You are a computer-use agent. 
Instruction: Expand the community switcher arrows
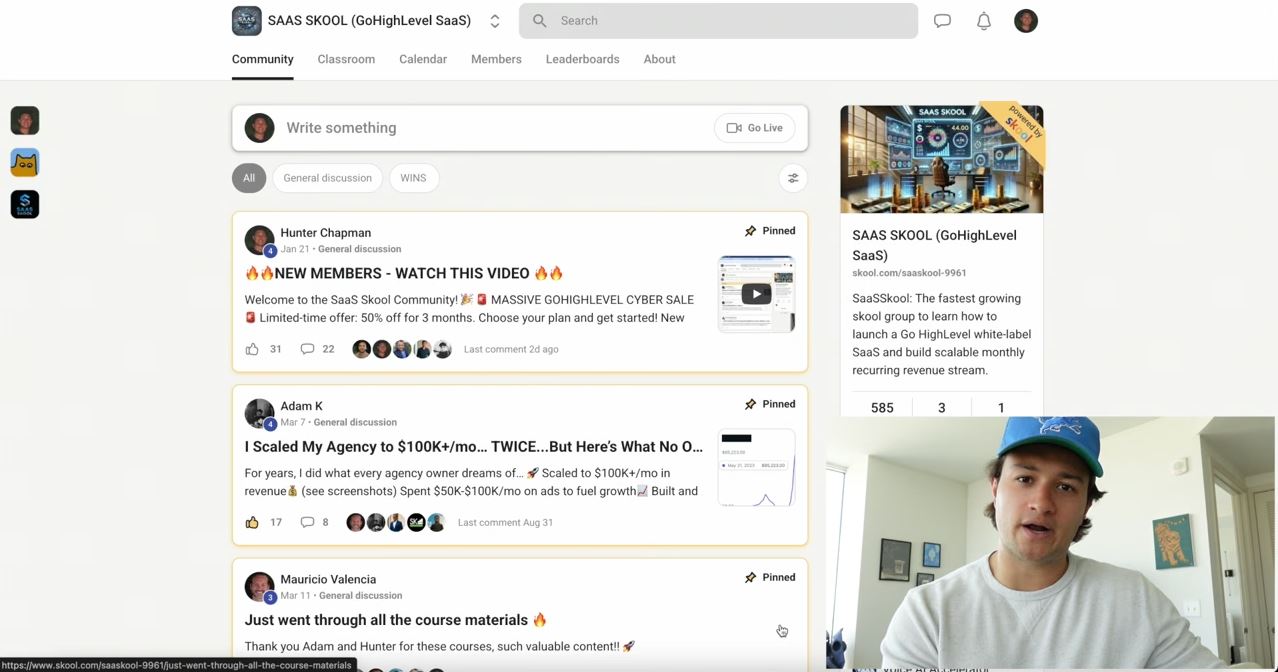click(495, 21)
